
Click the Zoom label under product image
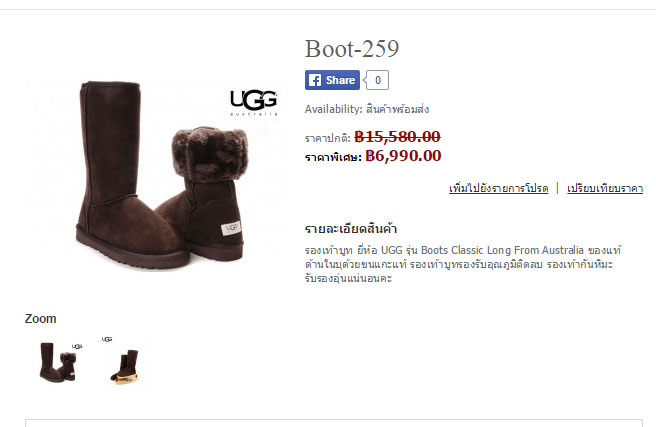tap(40, 319)
